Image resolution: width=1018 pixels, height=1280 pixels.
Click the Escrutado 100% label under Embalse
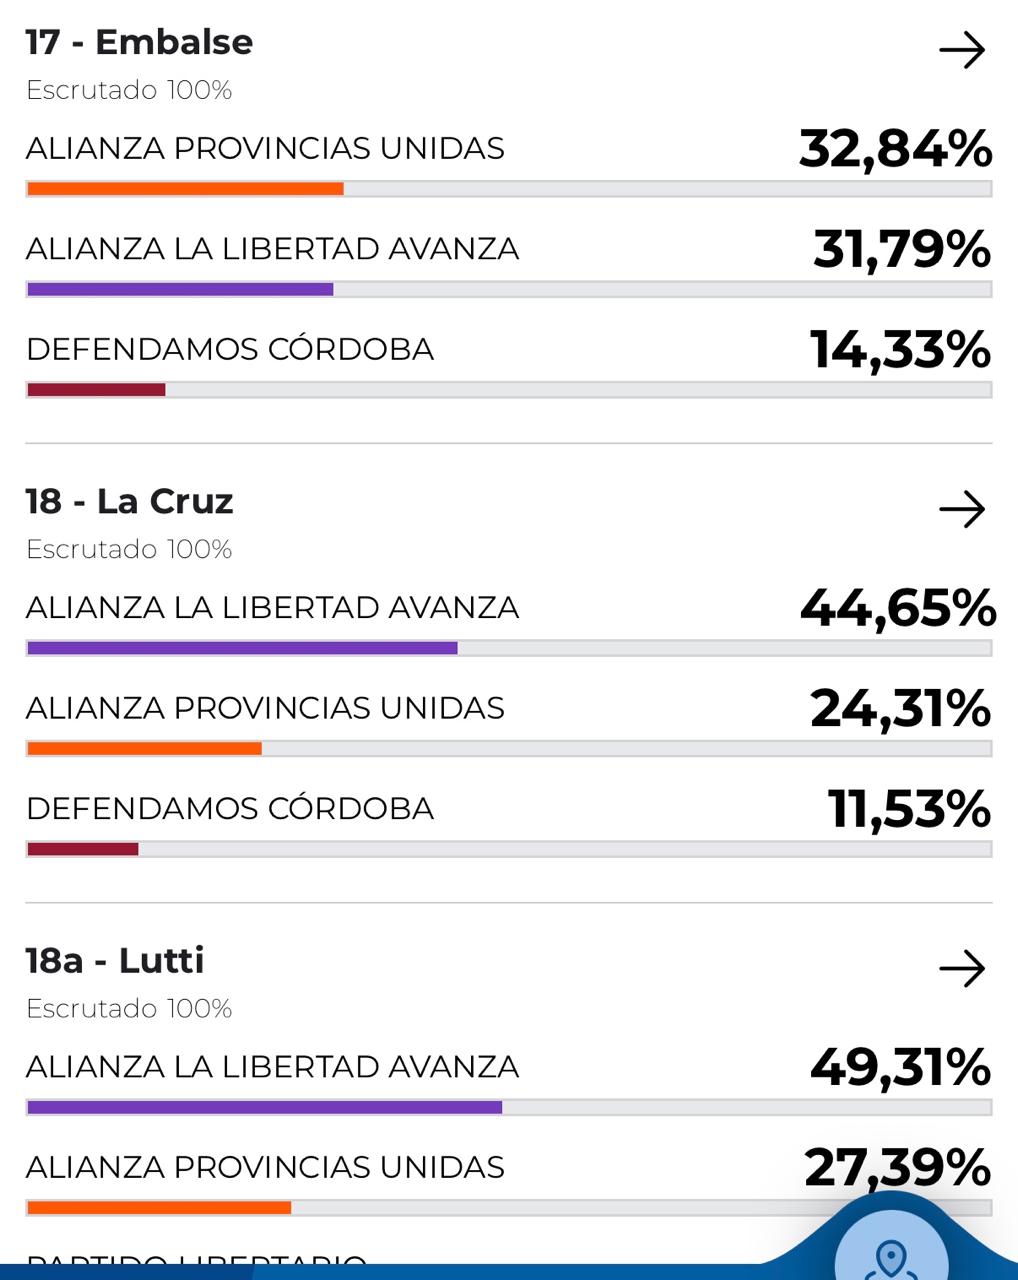(128, 89)
